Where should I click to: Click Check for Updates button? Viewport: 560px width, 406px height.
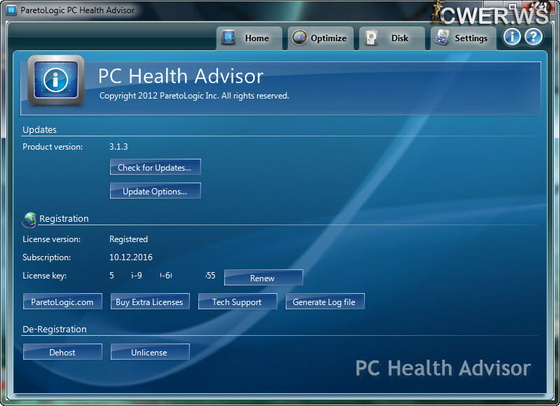[x=155, y=167]
